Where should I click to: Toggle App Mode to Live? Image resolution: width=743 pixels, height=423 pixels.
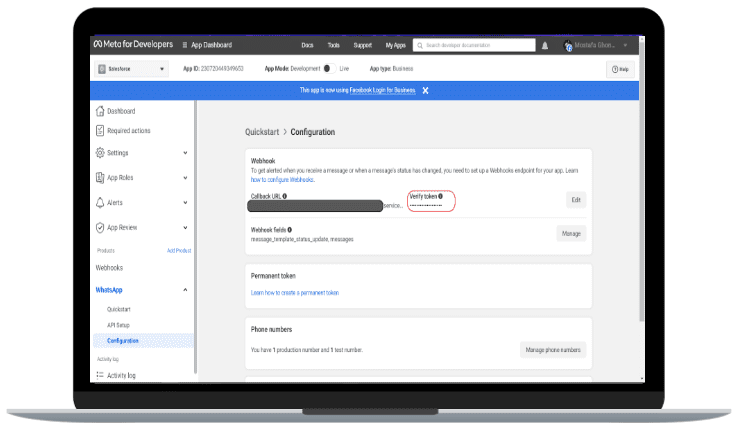pyautogui.click(x=329, y=69)
